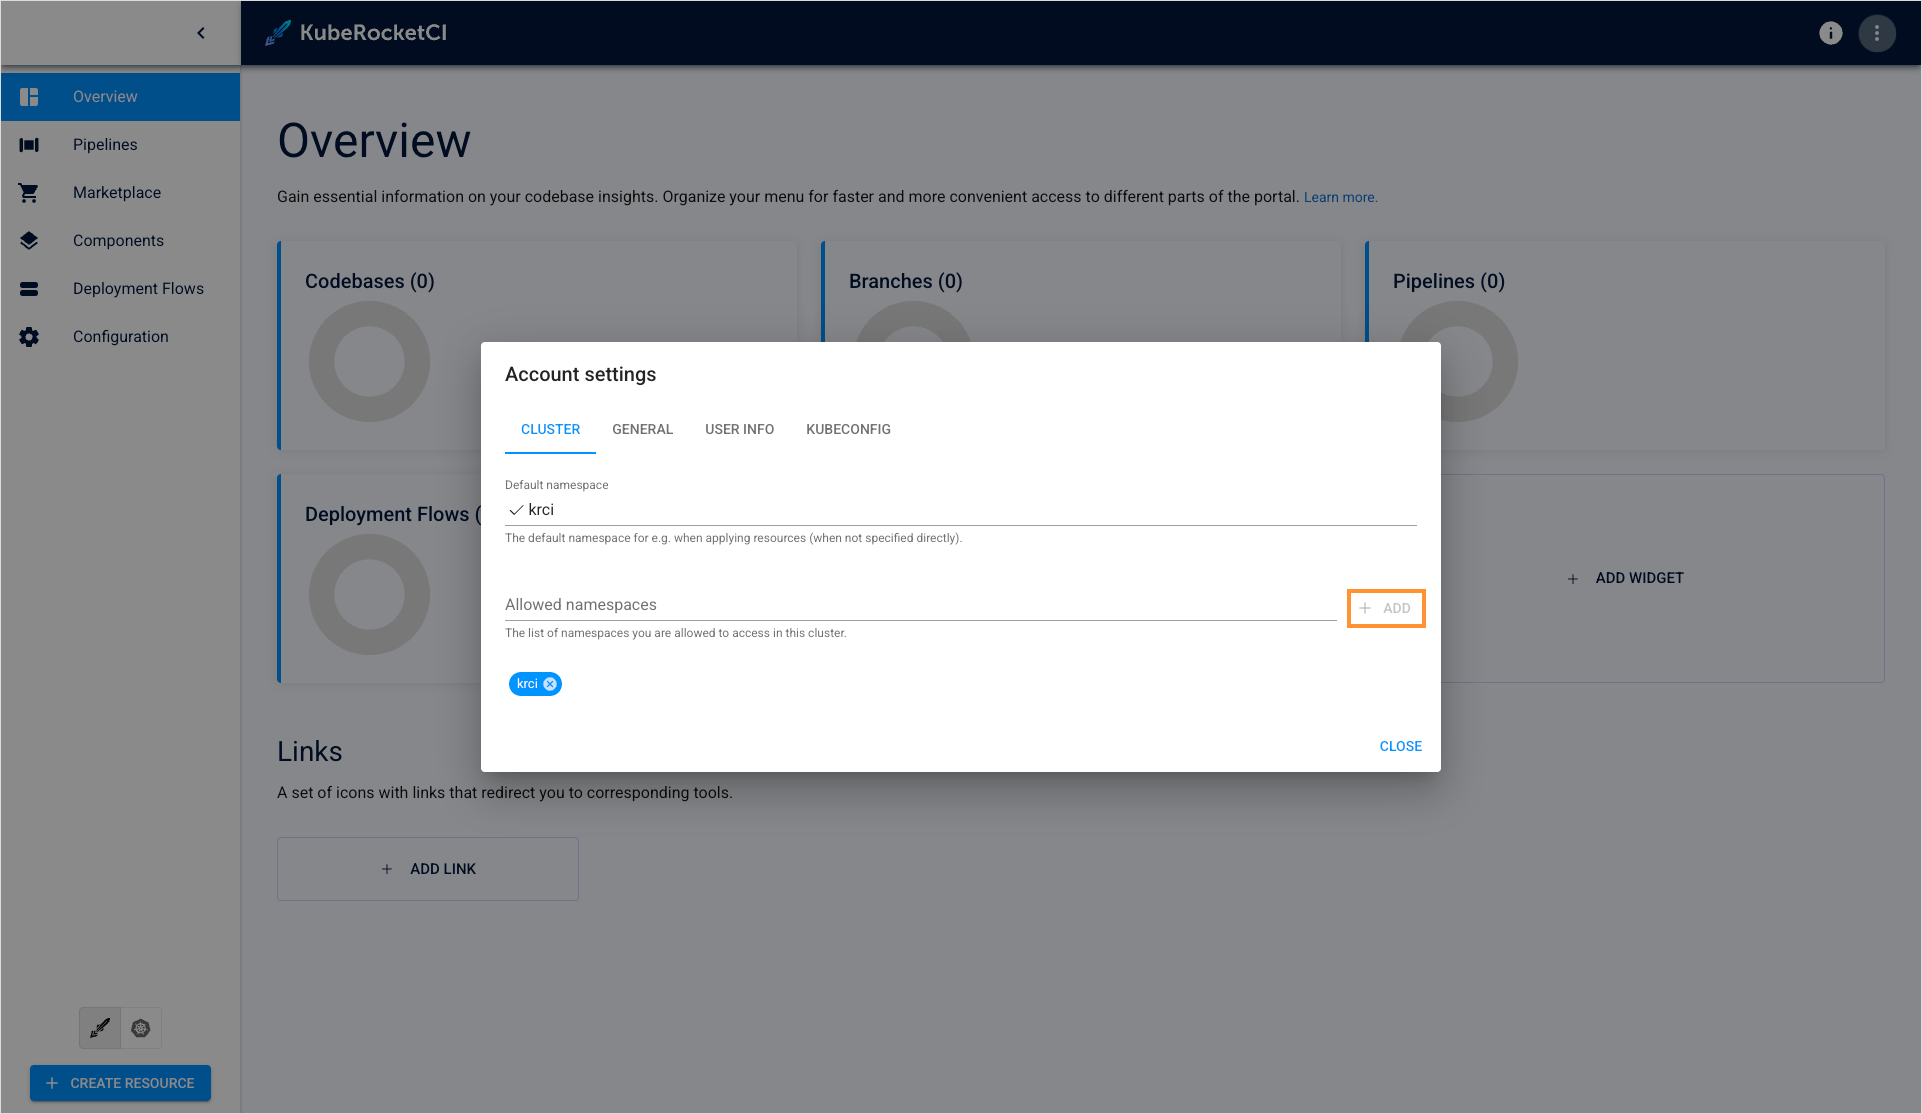Screen dimensions: 1922x1114
Task: Remove the krci namespace chip via its X
Action: pos(549,683)
